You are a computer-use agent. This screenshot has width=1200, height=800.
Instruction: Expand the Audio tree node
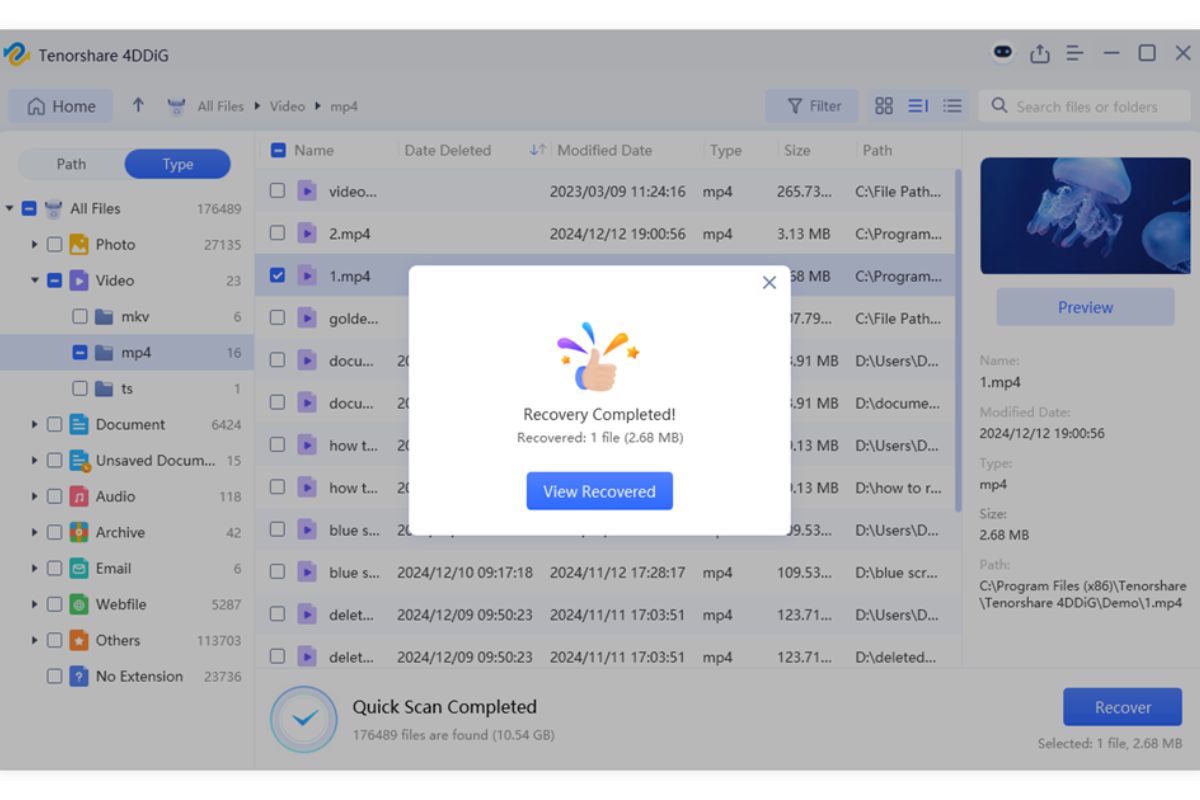34,496
